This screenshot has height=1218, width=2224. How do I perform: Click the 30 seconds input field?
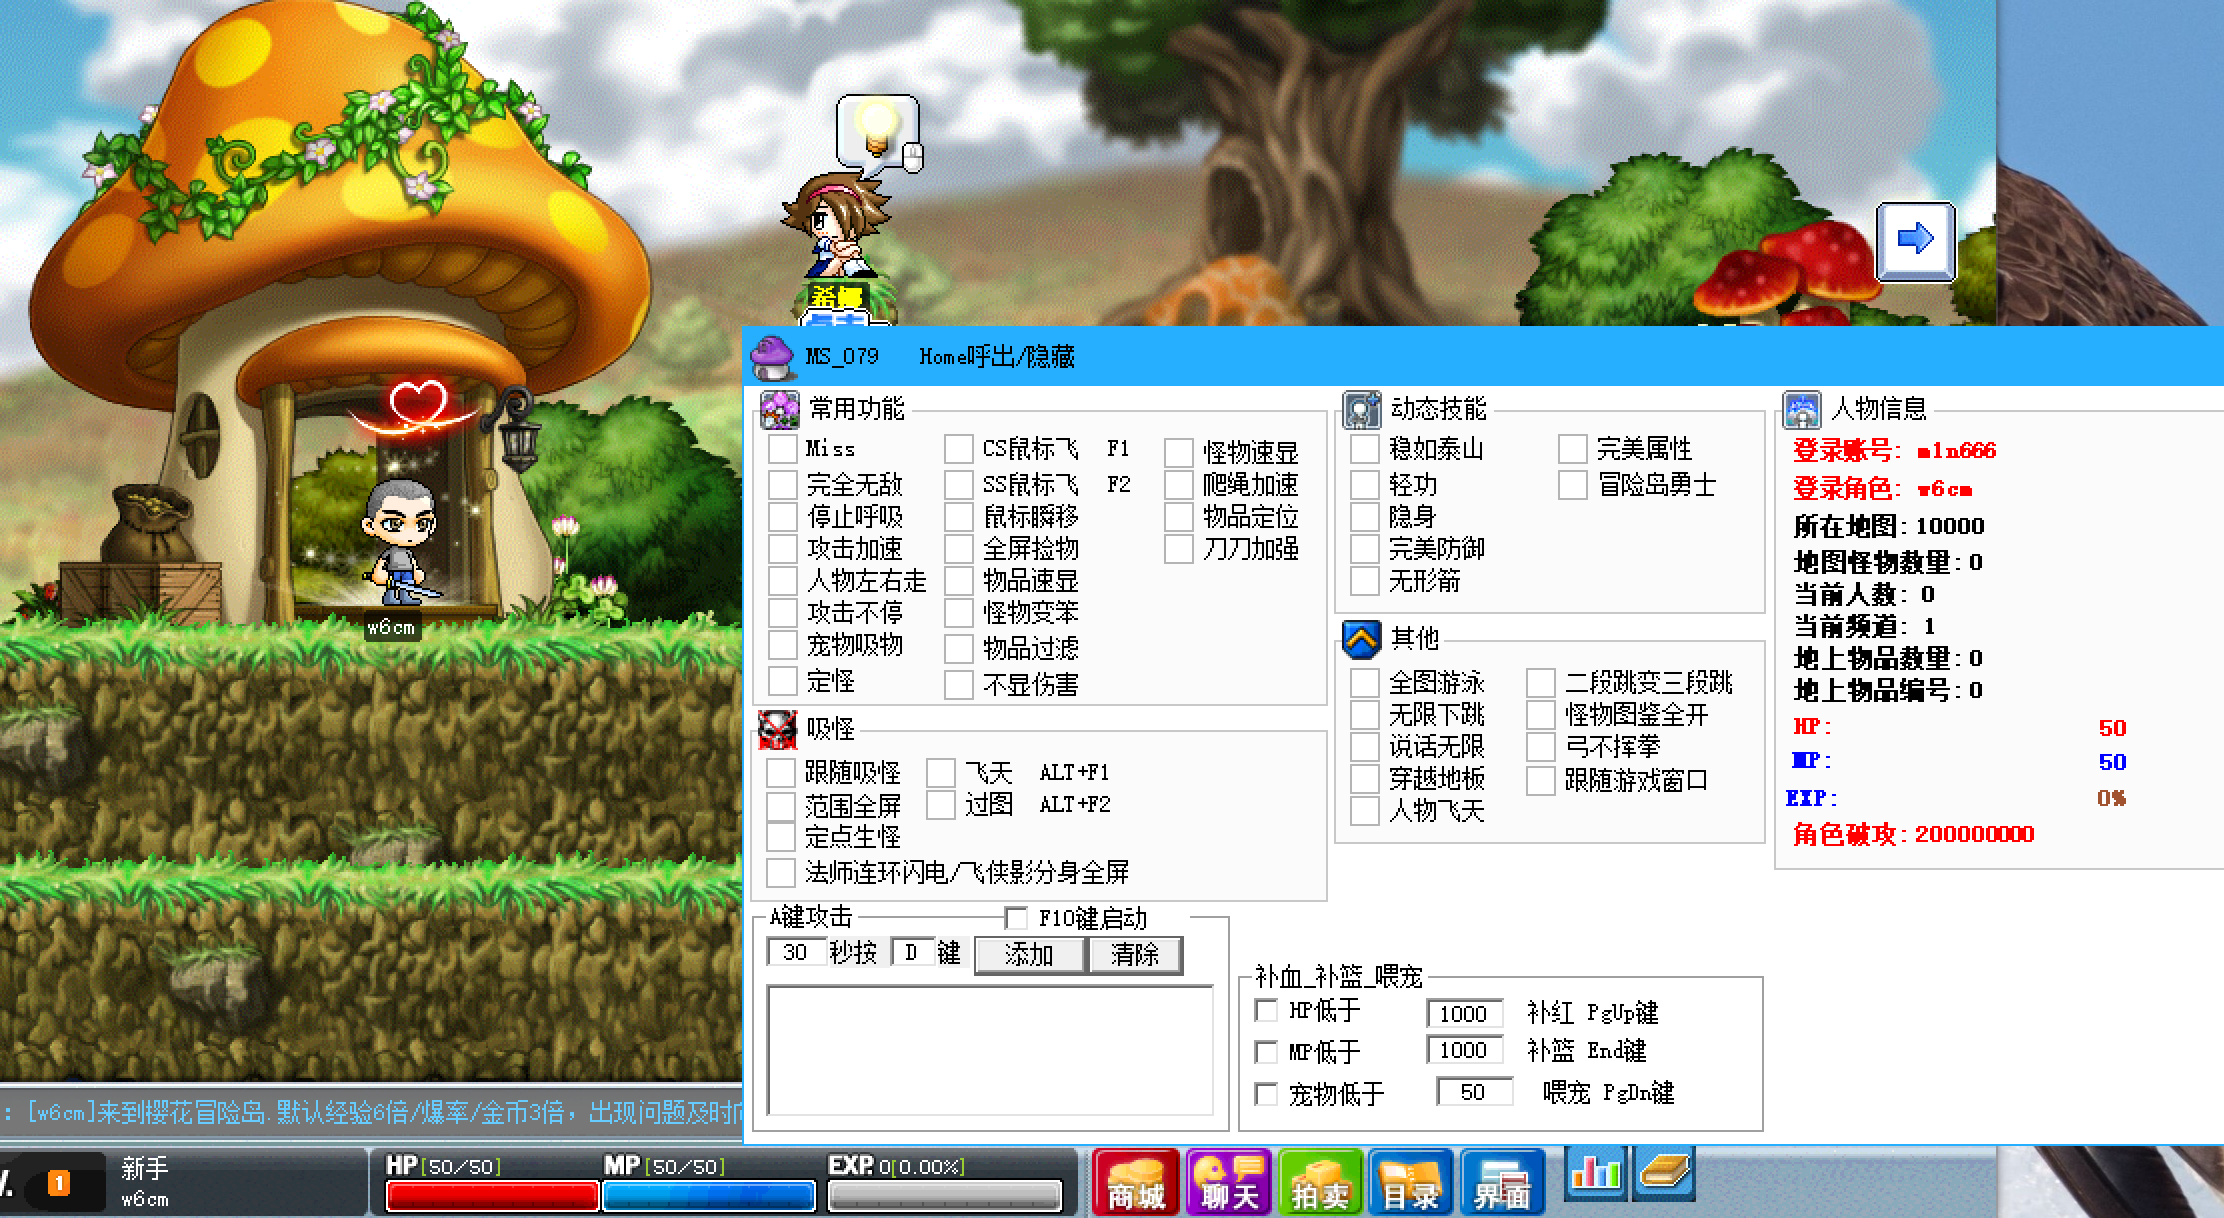796,952
